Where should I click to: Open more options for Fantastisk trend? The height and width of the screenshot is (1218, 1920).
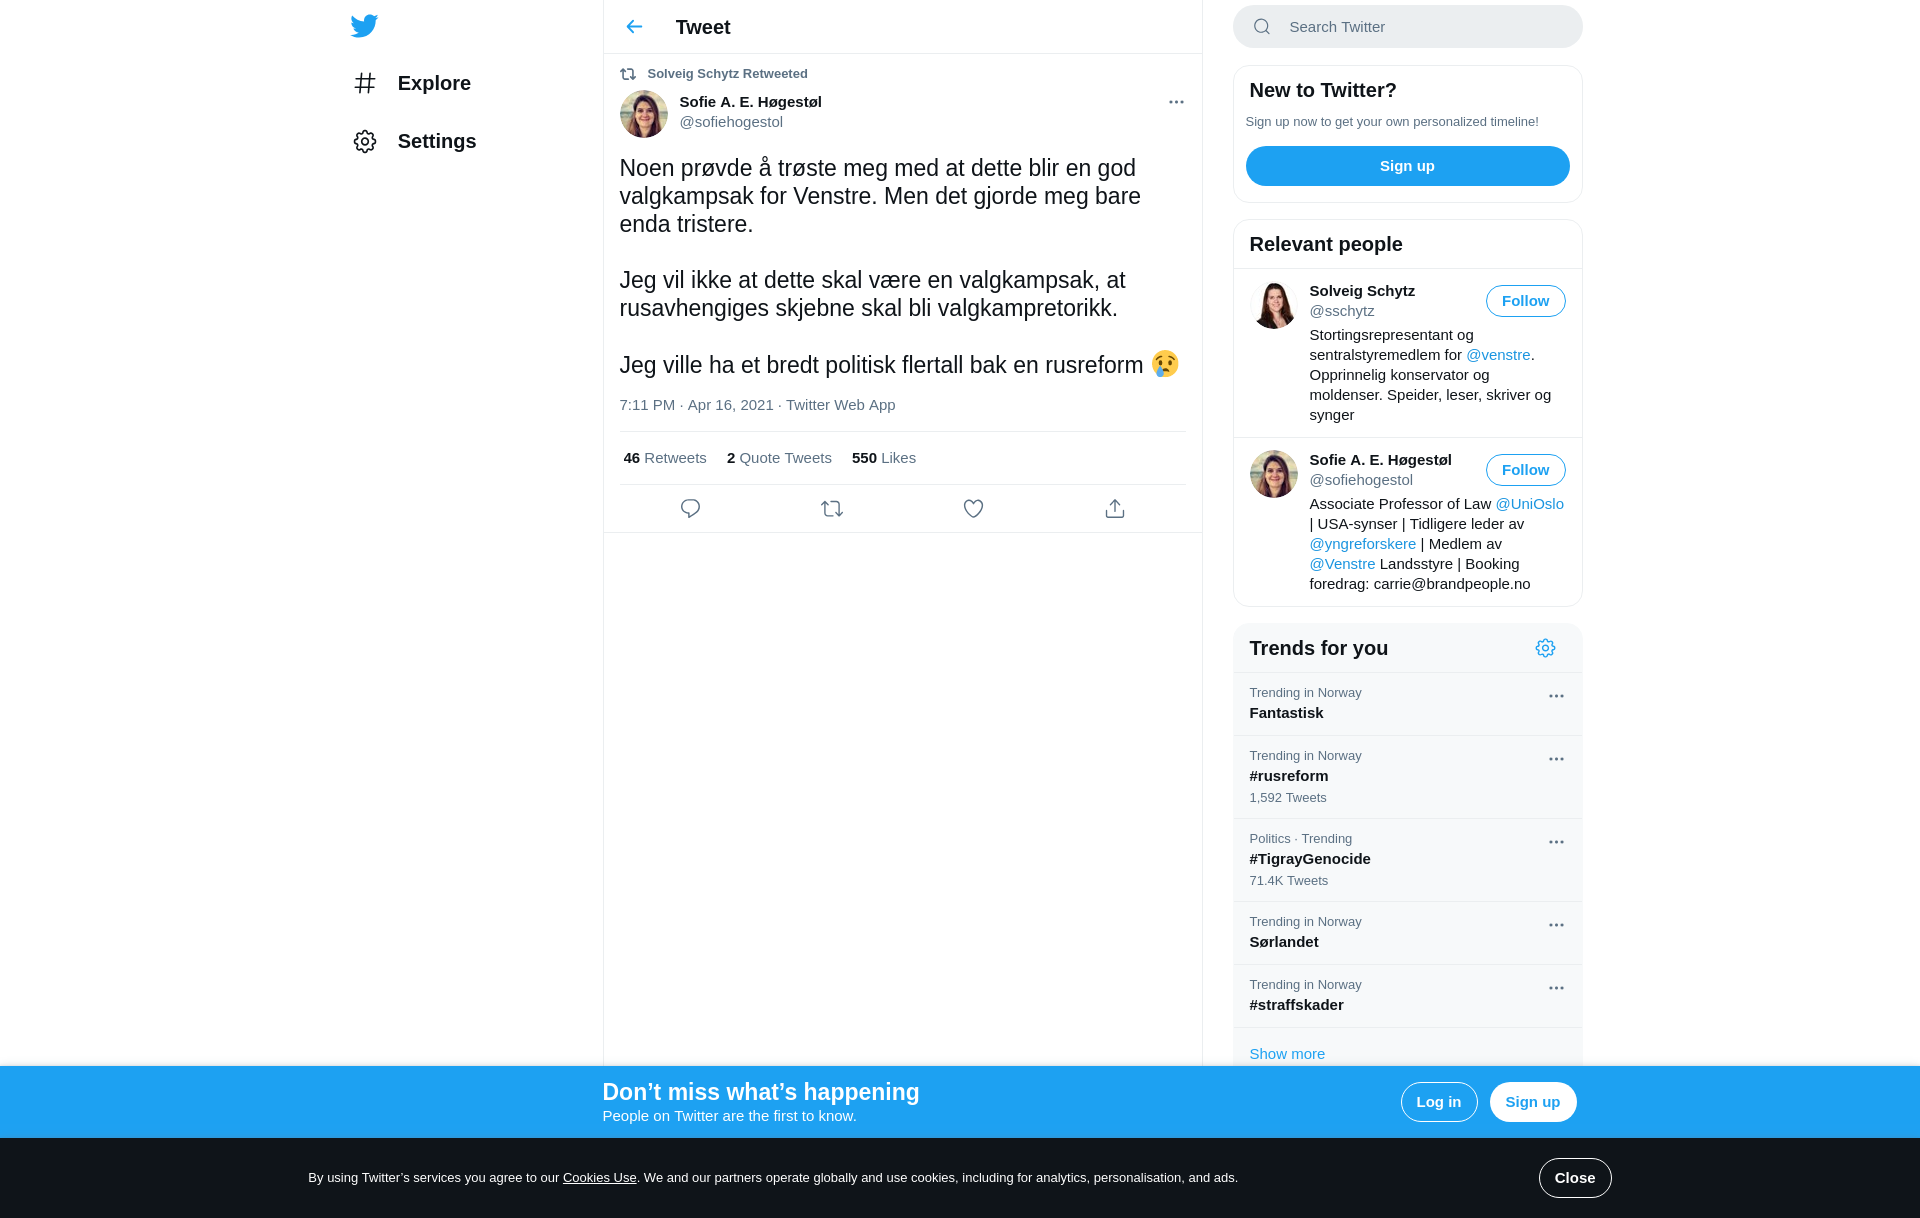coord(1556,696)
